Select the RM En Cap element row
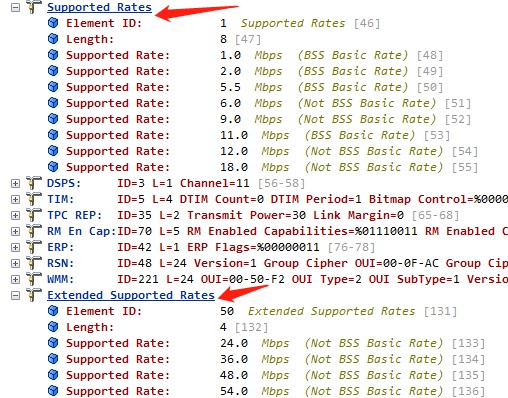 point(277,231)
